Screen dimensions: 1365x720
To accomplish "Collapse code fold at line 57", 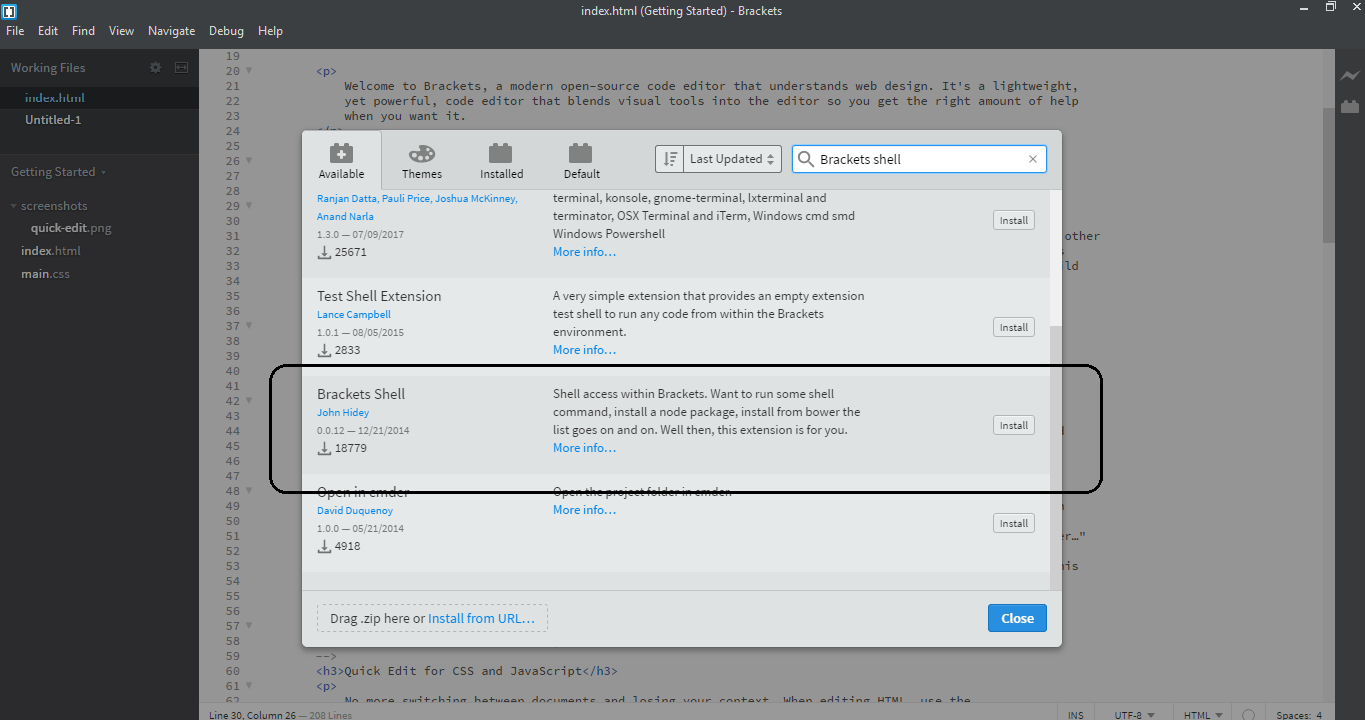I will point(249,626).
